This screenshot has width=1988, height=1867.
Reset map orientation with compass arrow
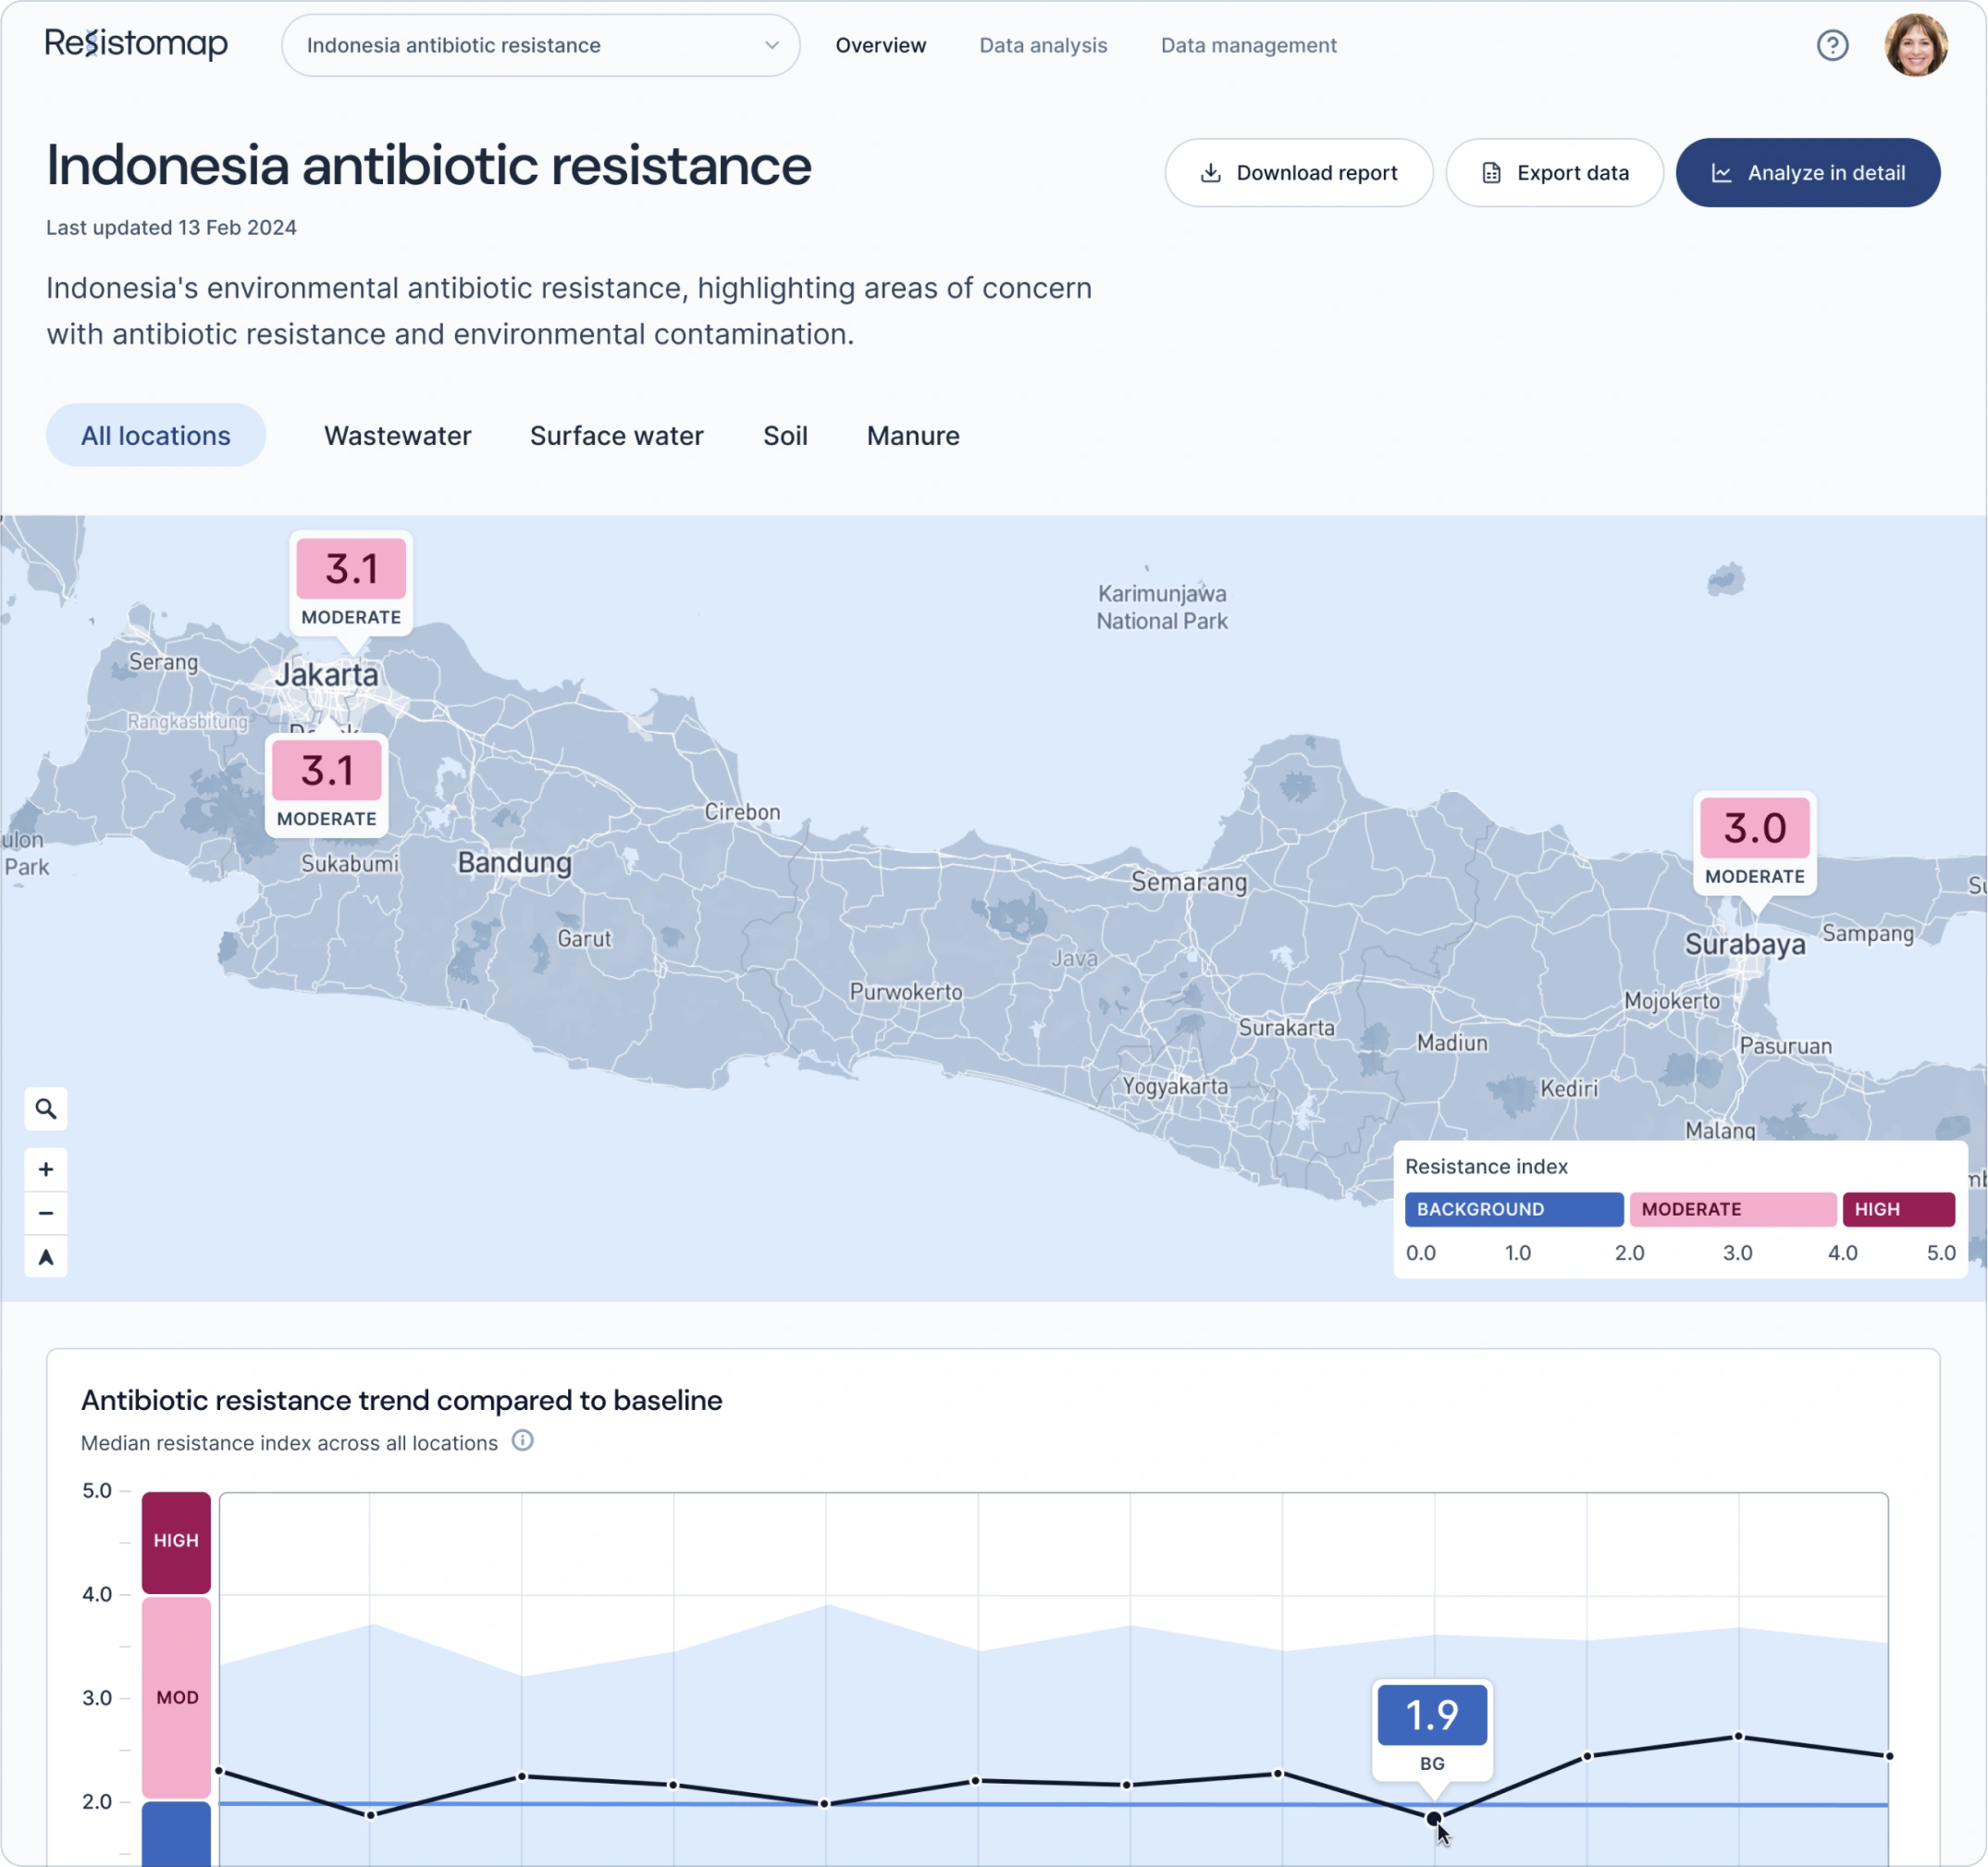point(46,1257)
